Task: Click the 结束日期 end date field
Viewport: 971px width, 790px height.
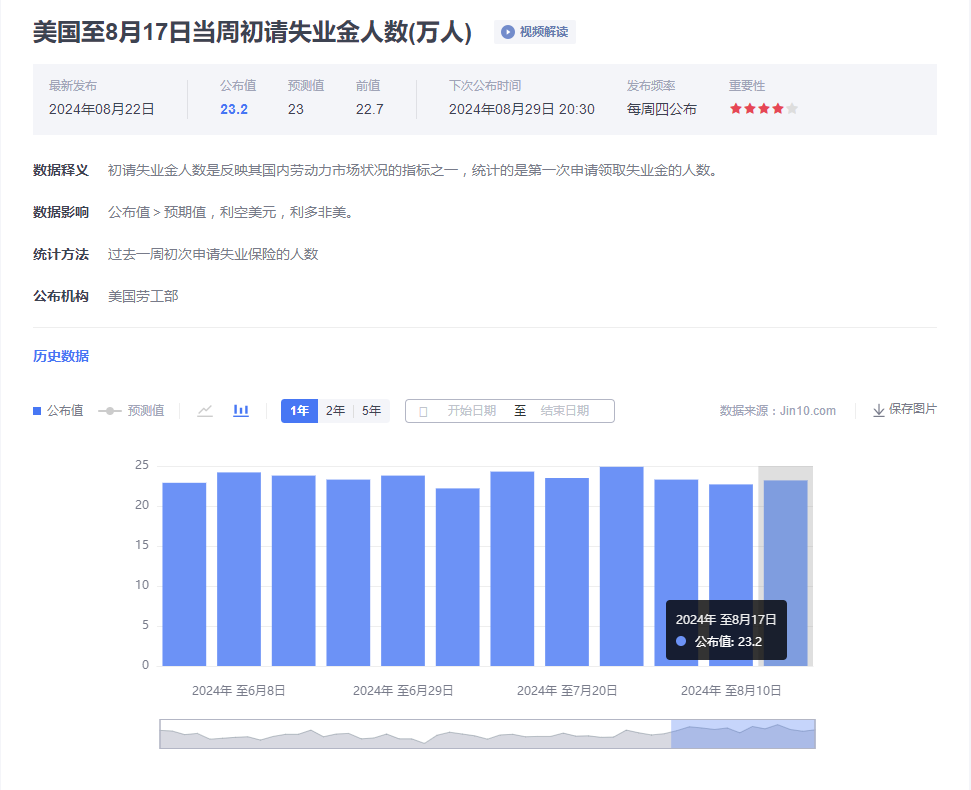Action: 565,411
